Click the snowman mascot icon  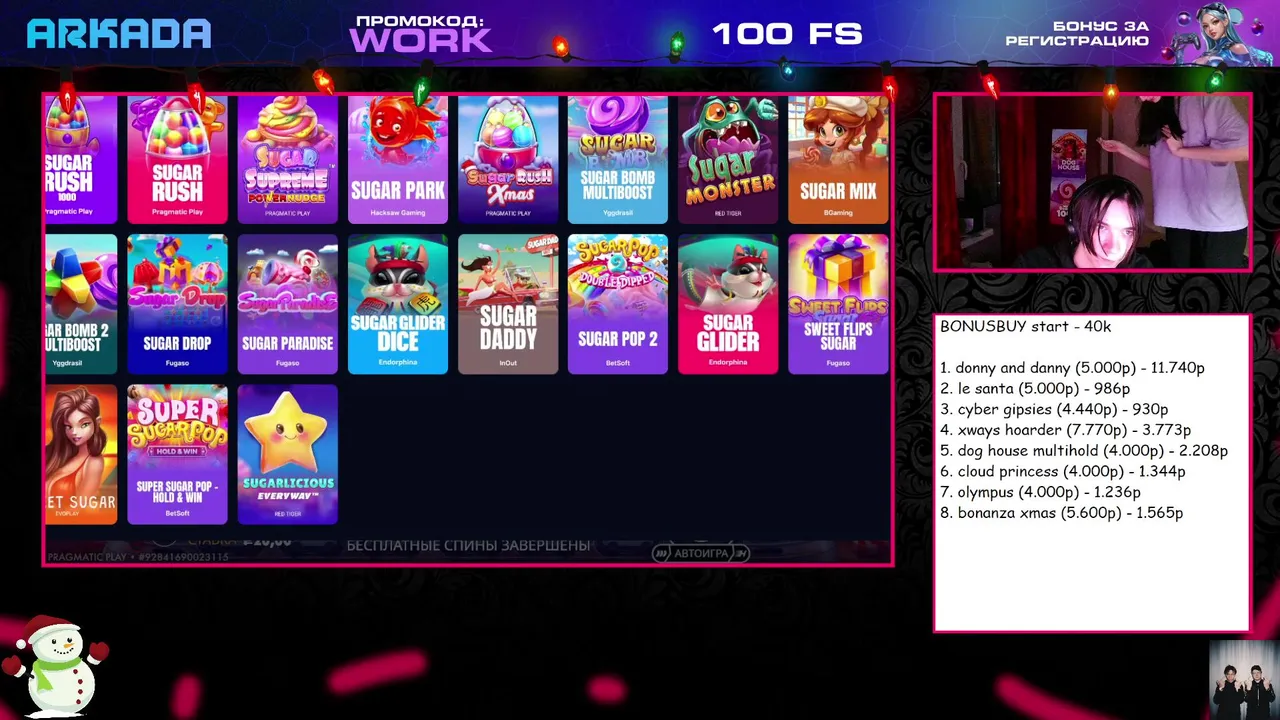(55, 667)
